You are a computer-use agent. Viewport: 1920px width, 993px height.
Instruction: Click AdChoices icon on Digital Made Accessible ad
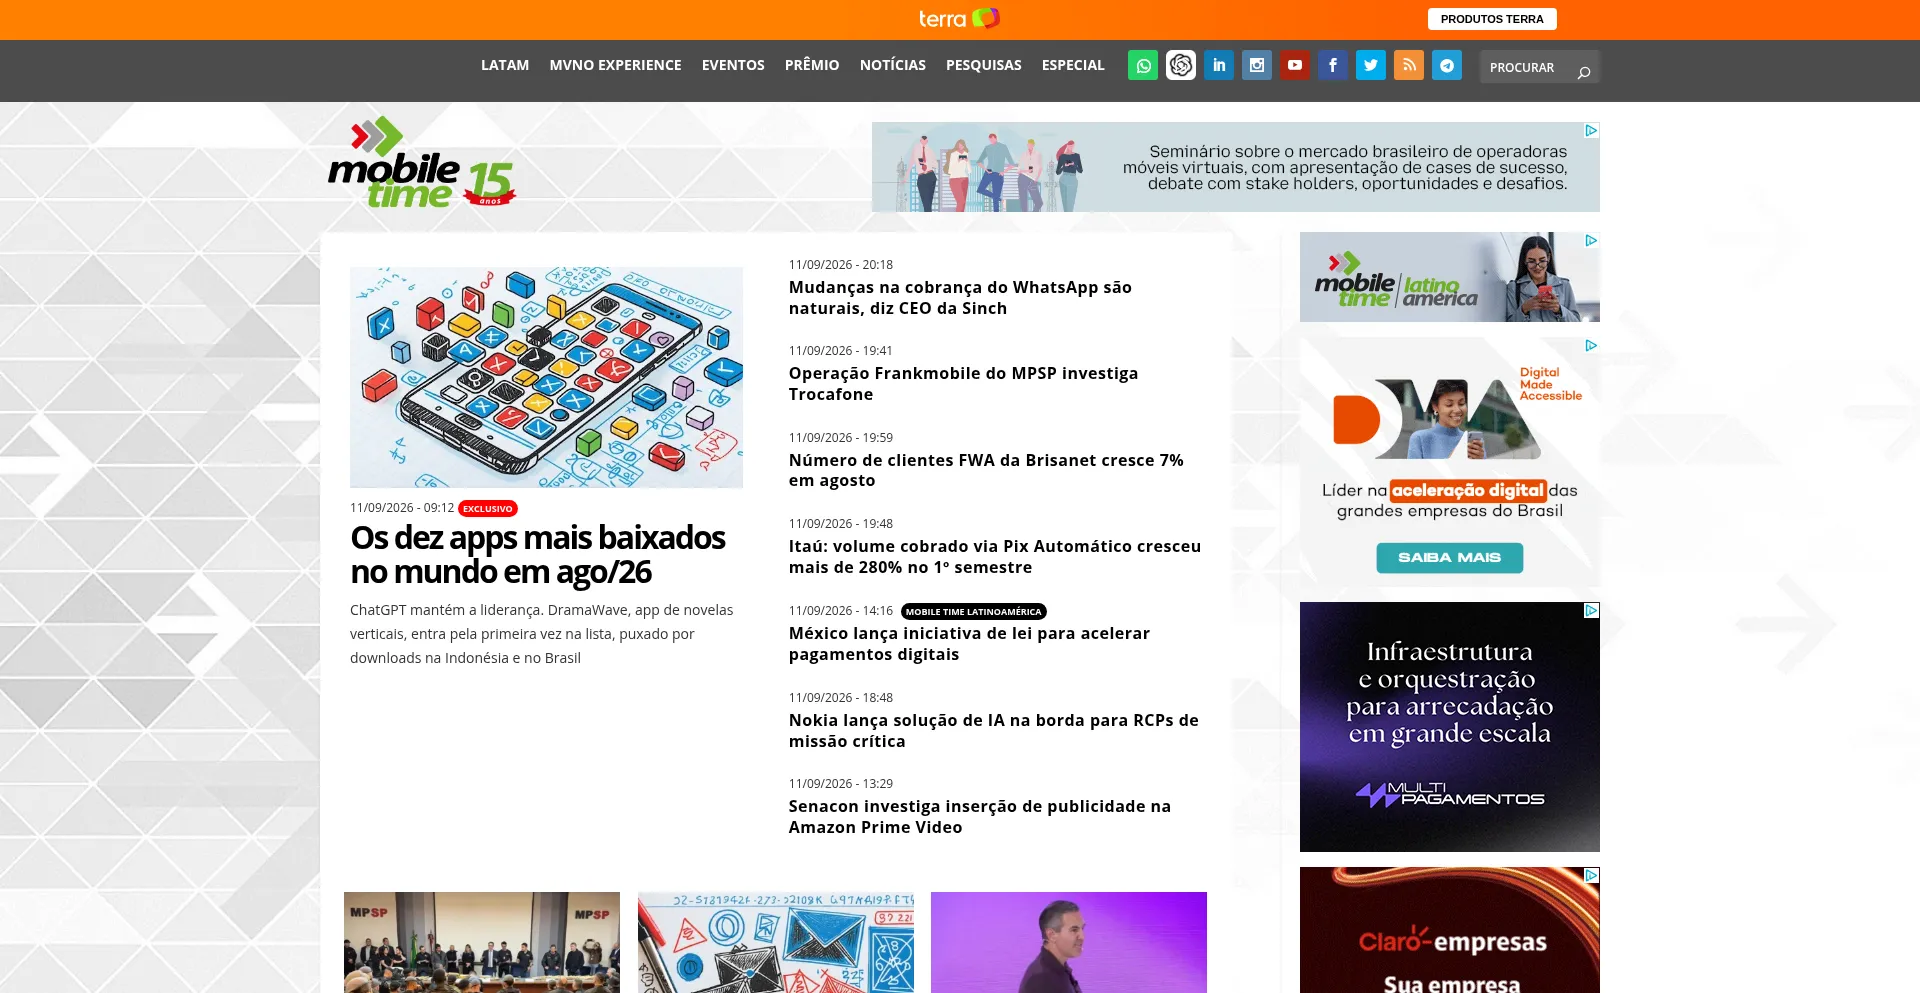(1591, 345)
